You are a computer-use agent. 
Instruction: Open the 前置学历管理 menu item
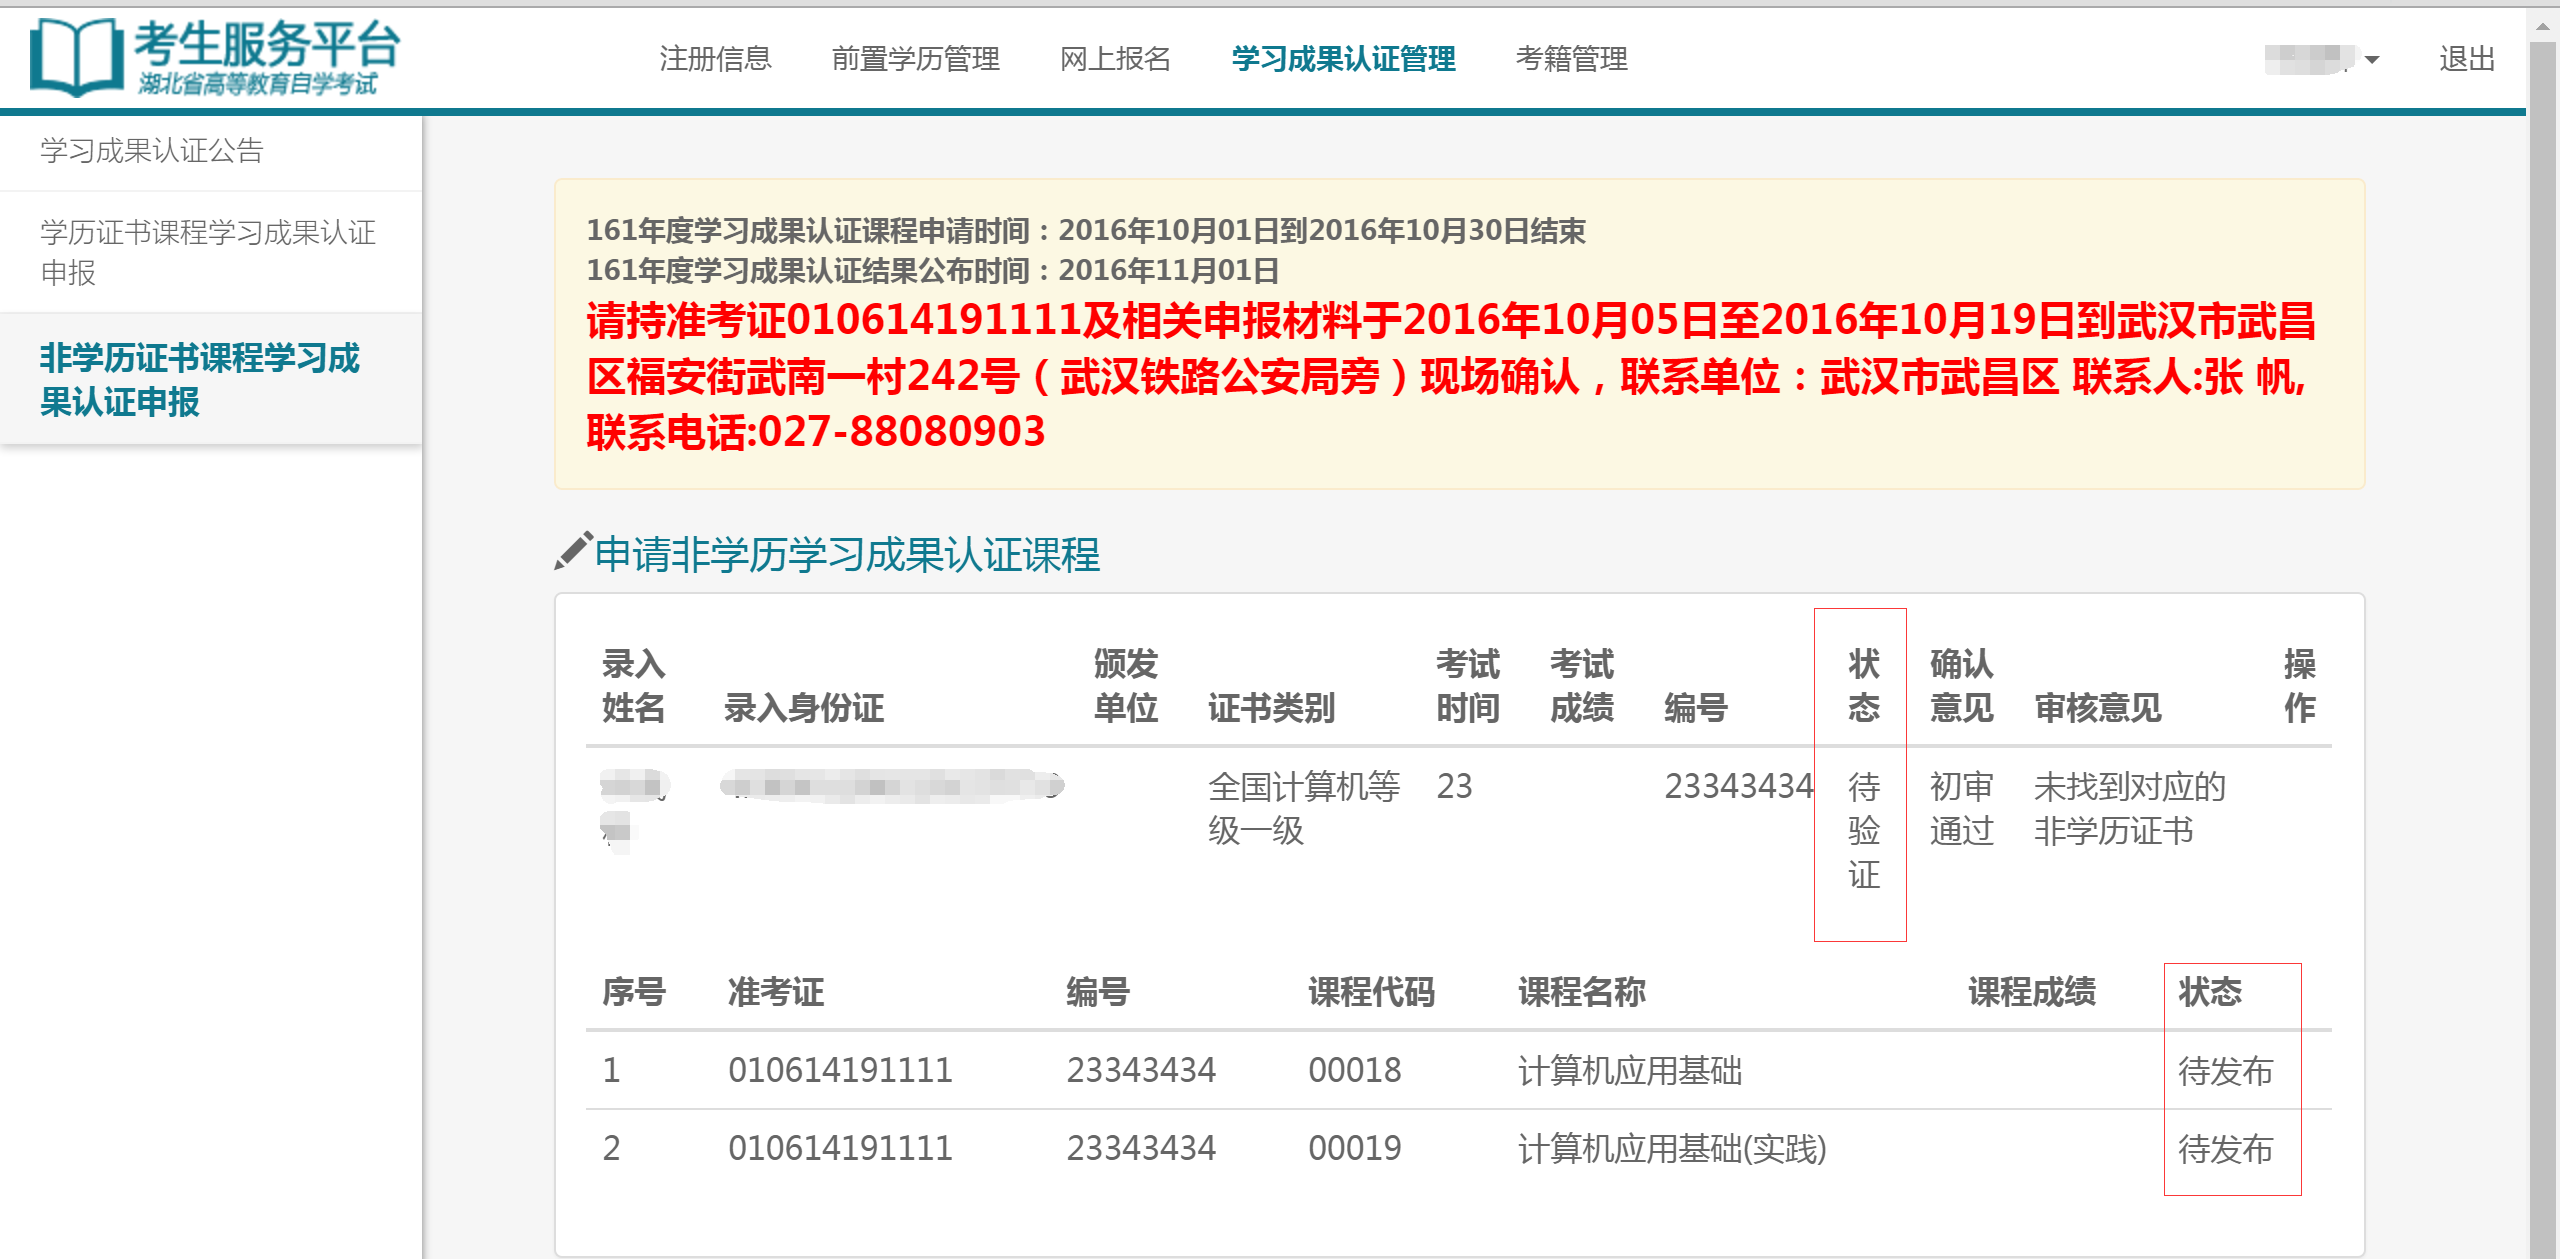916,60
